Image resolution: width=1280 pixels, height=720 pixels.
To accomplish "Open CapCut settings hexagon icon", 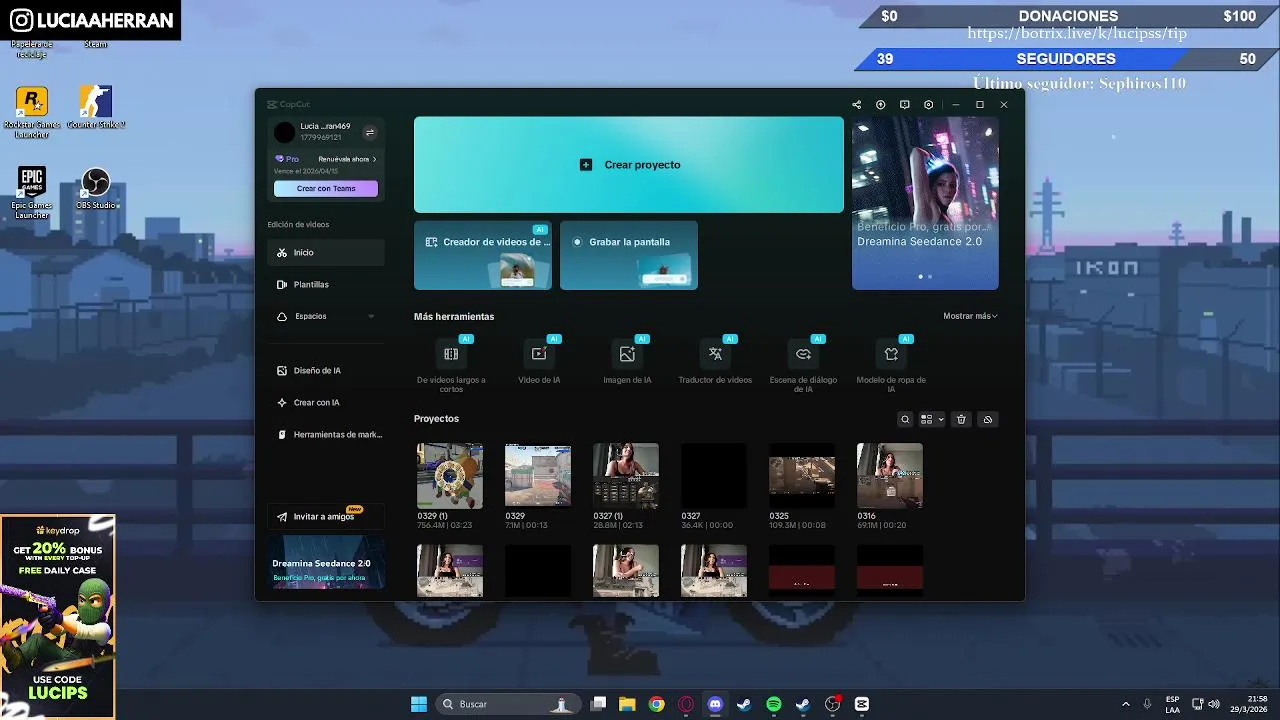I will (928, 105).
